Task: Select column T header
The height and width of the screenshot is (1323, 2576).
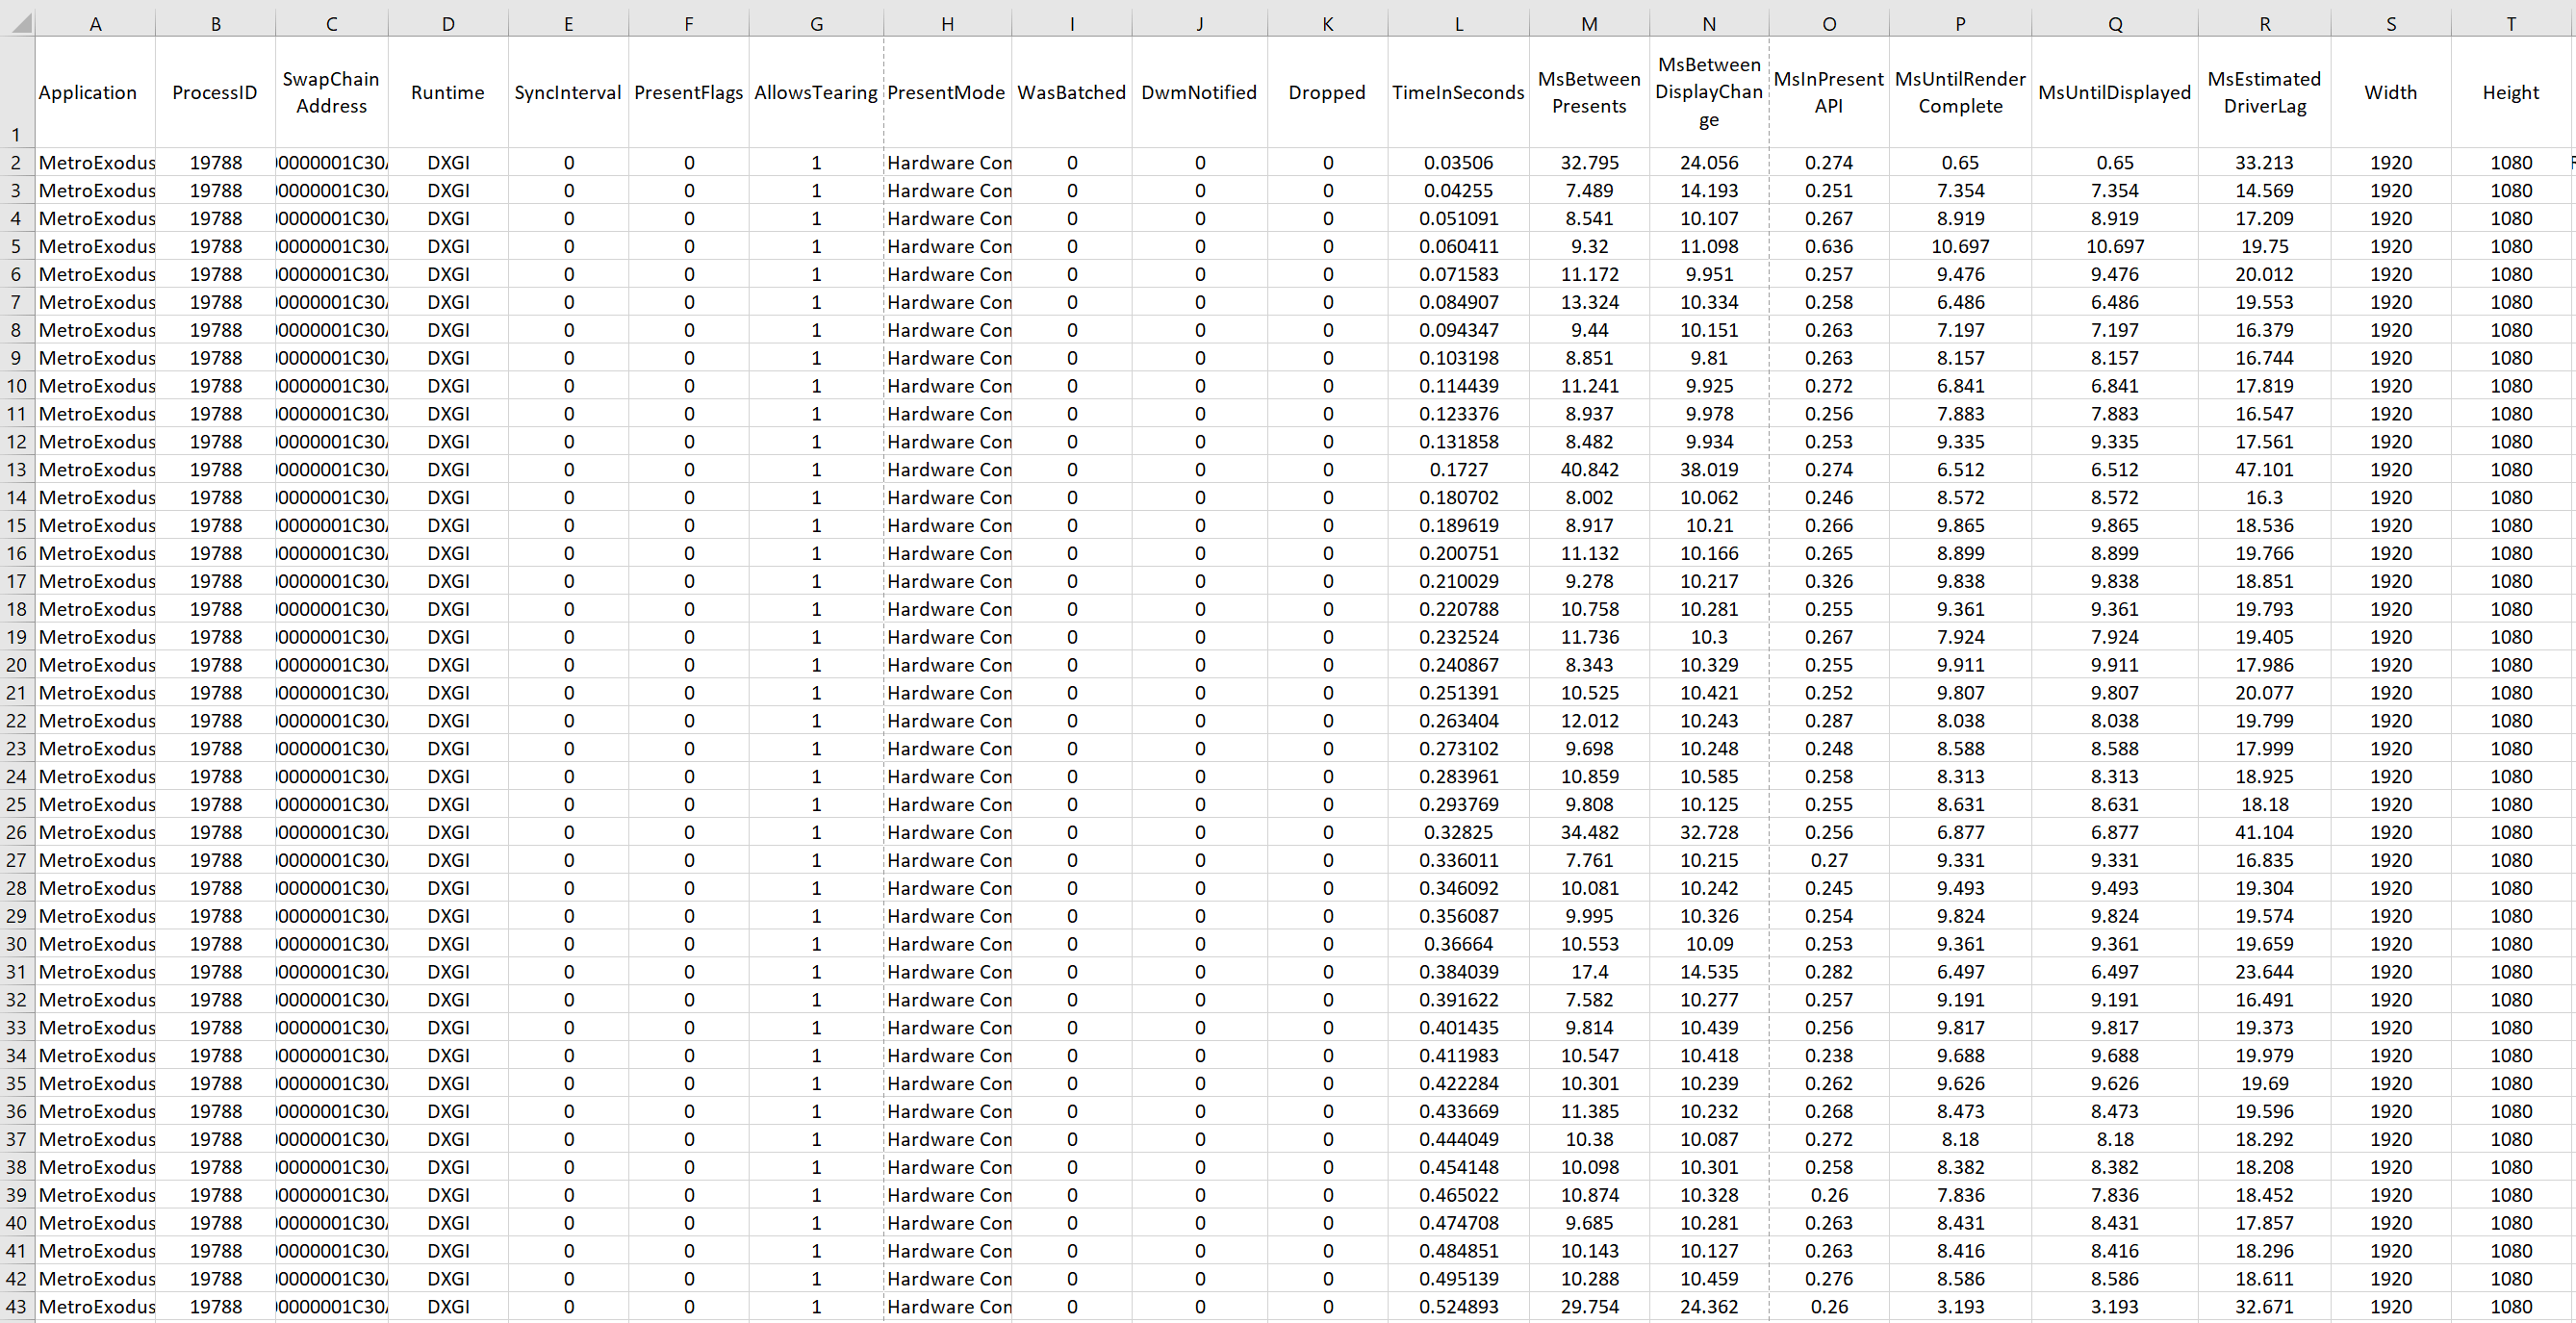Action: 2510,23
